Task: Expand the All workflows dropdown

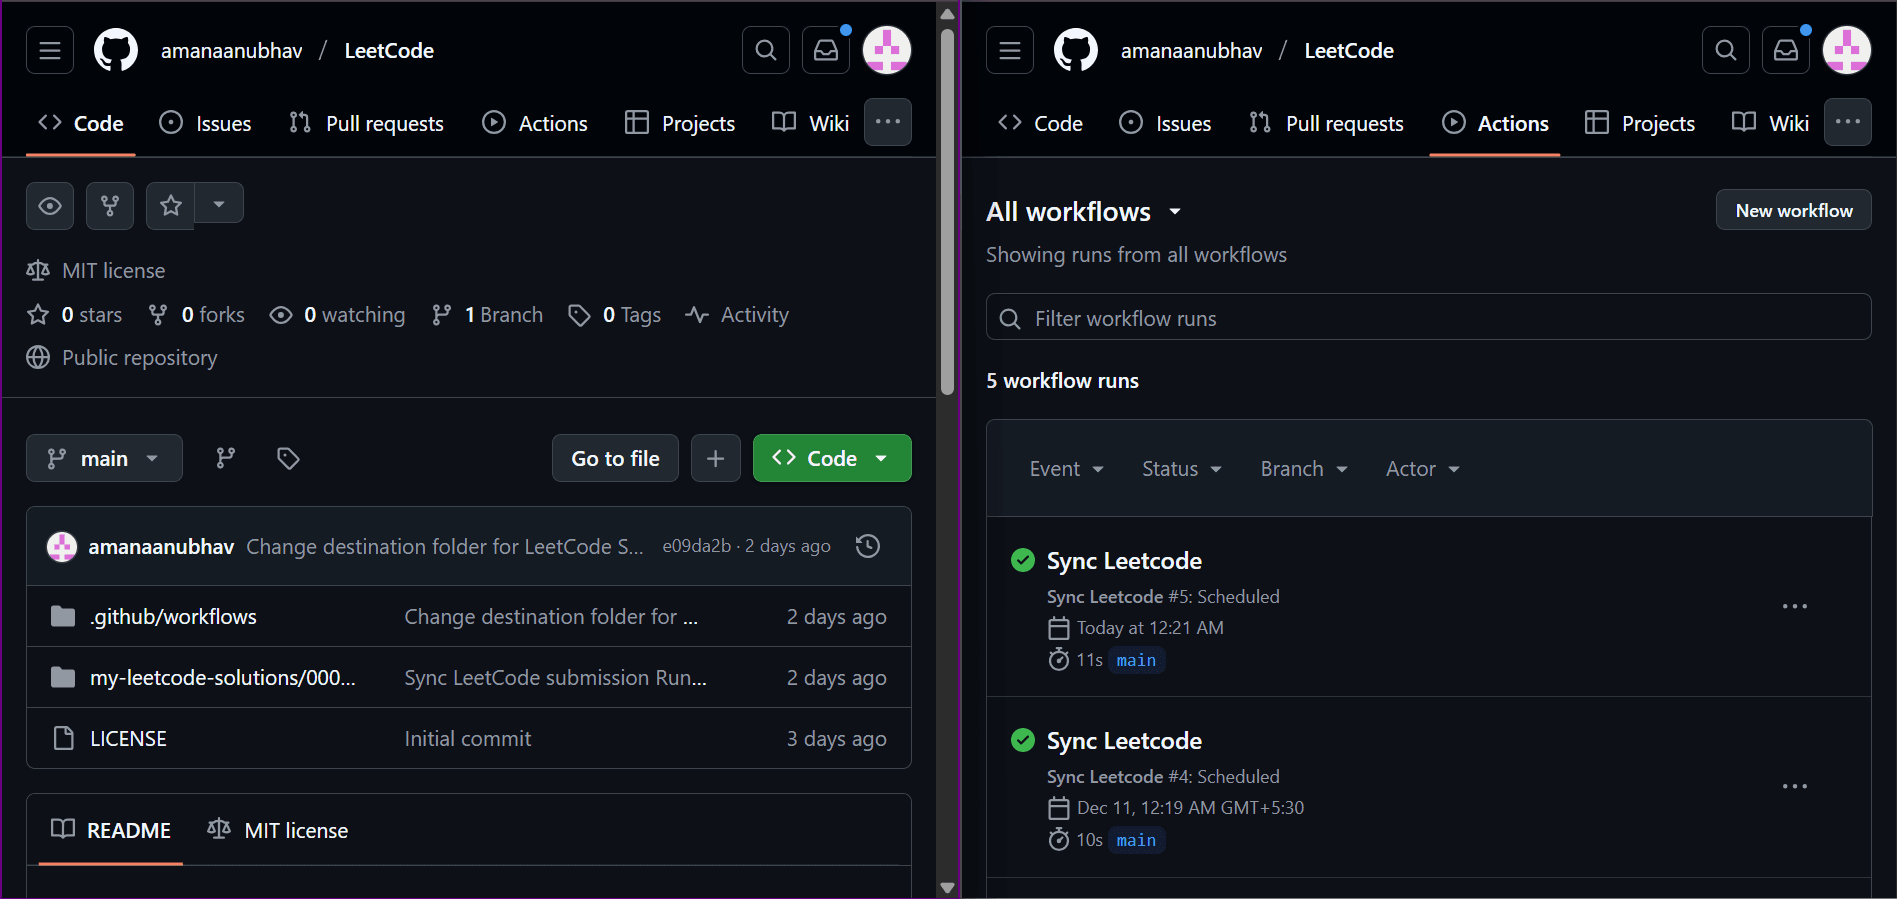Action: [x=1084, y=212]
